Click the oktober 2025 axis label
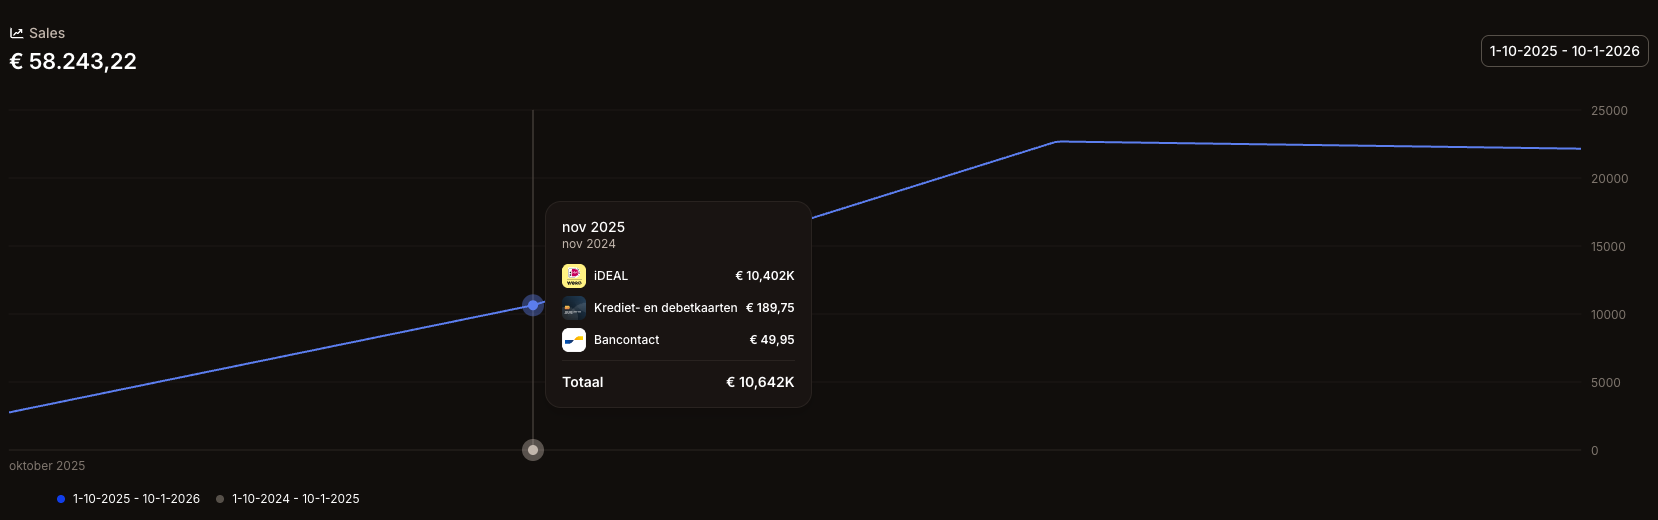This screenshot has height=520, width=1658. point(47,466)
